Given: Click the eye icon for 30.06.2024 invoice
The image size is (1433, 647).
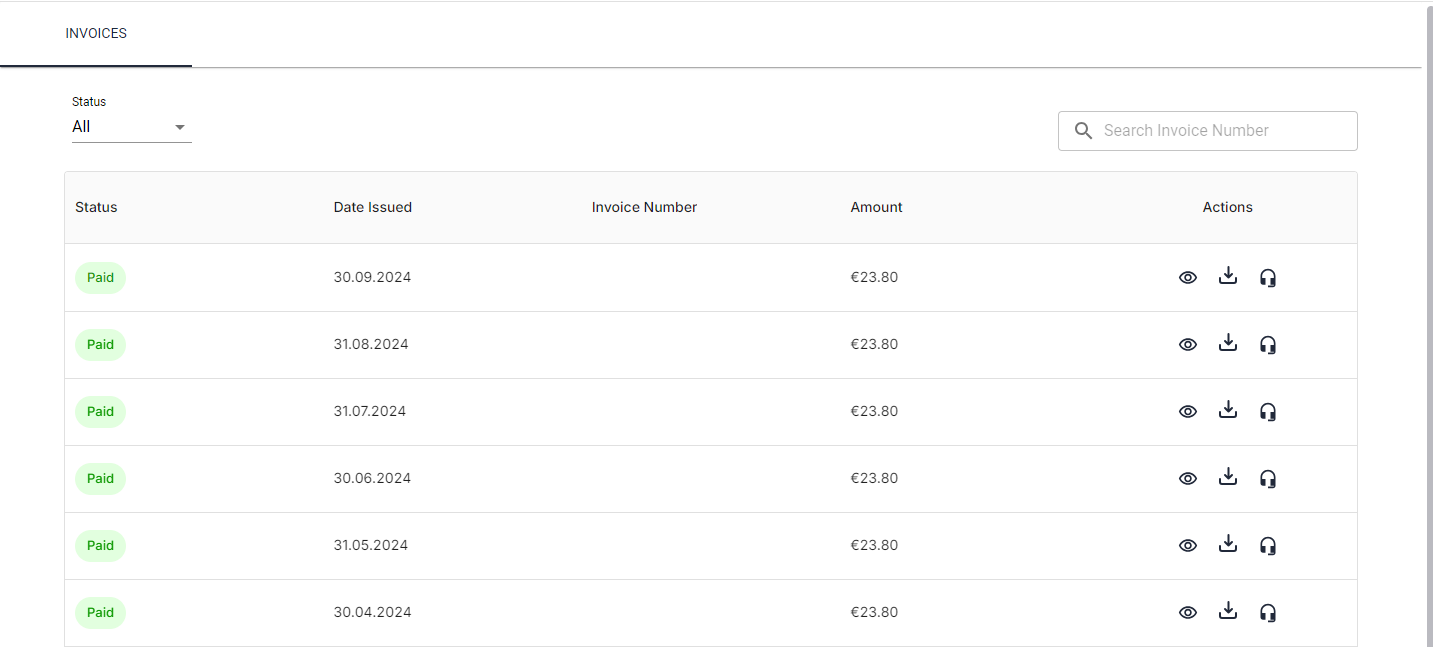Looking at the screenshot, I should 1187,479.
